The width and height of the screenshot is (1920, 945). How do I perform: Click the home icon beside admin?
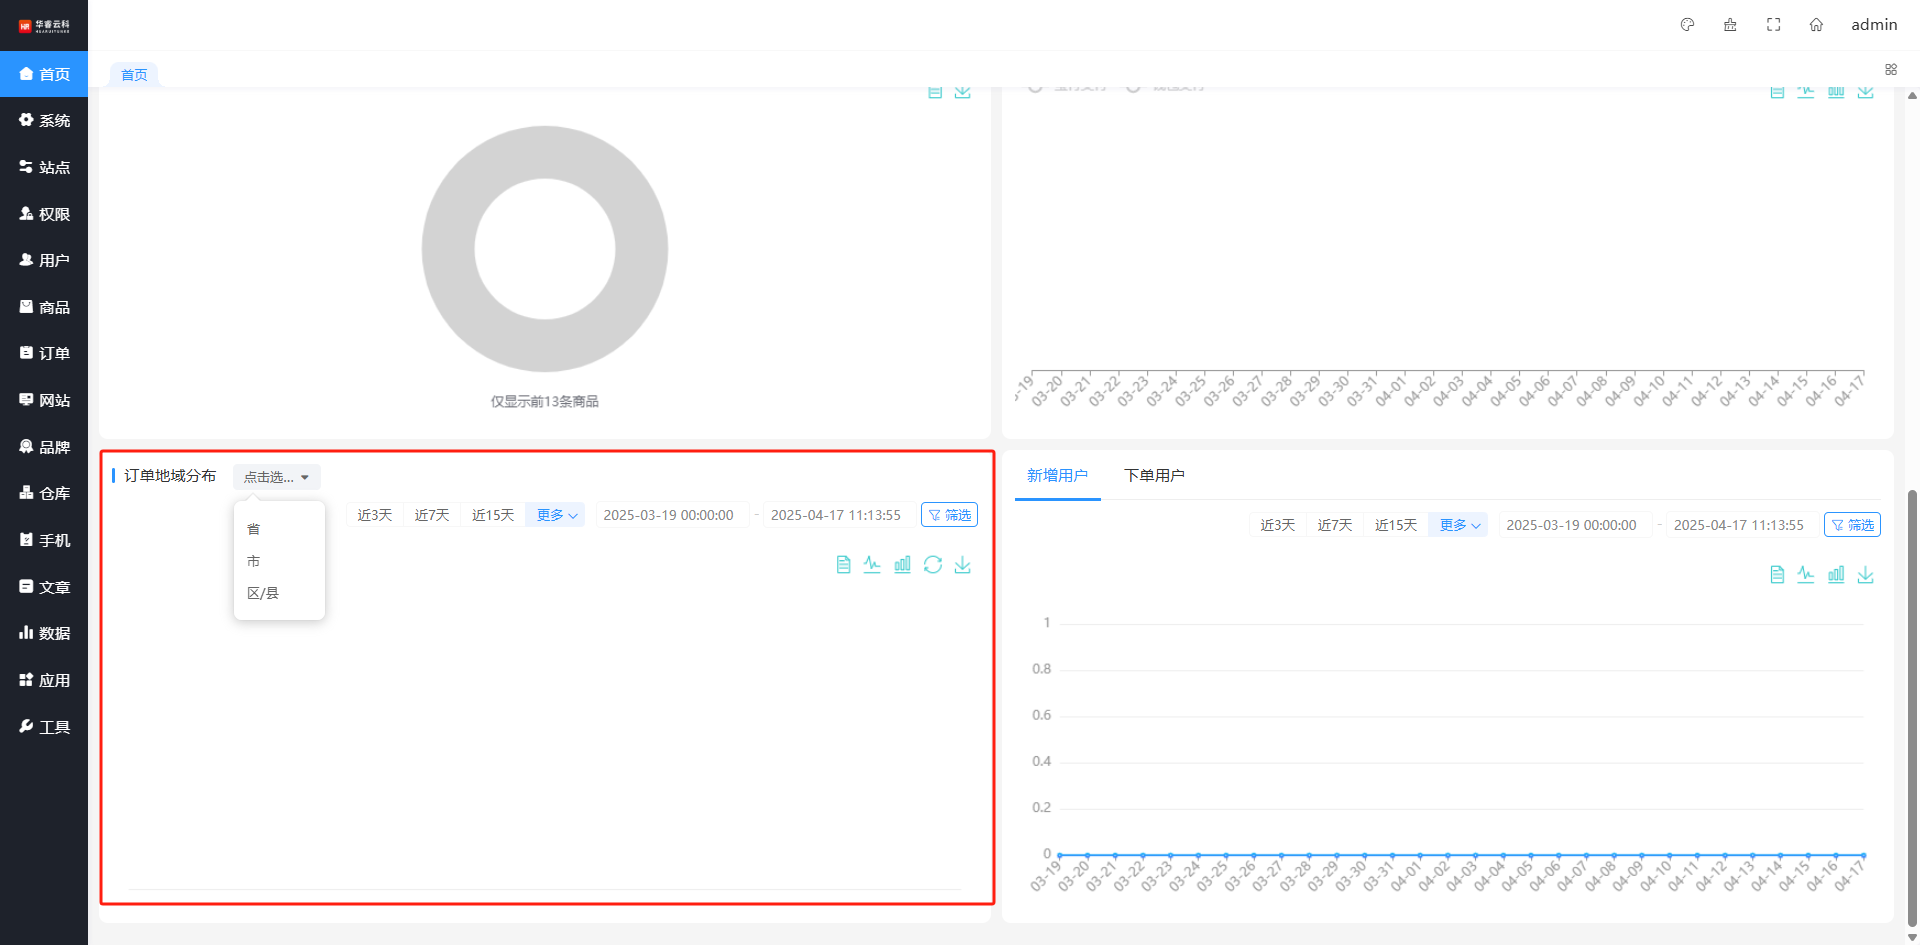[1816, 25]
